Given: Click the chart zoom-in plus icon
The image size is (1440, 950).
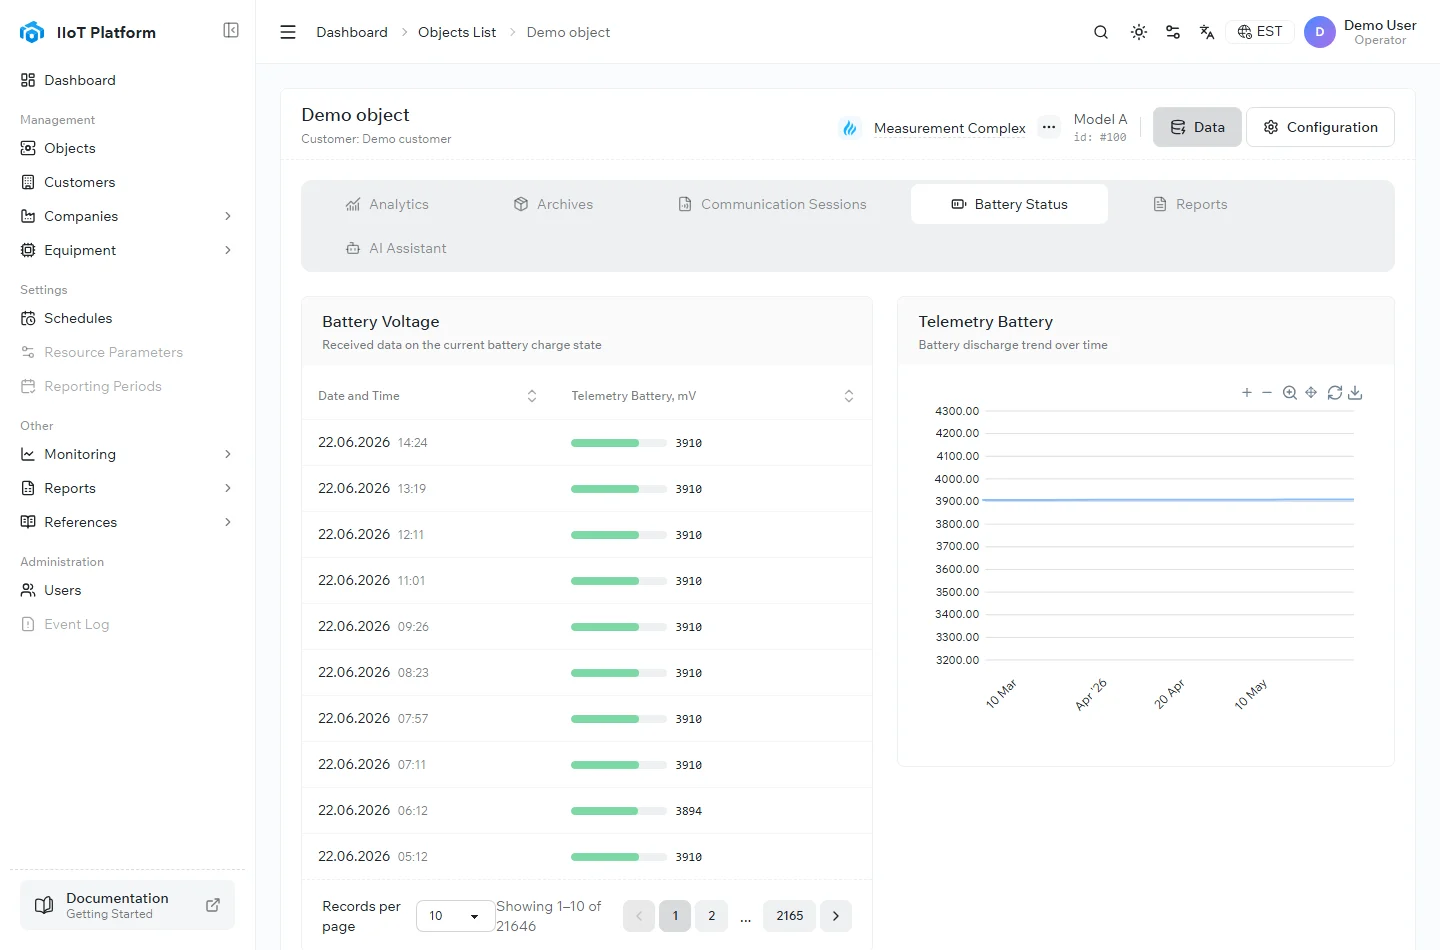Looking at the screenshot, I should pos(1247,393).
